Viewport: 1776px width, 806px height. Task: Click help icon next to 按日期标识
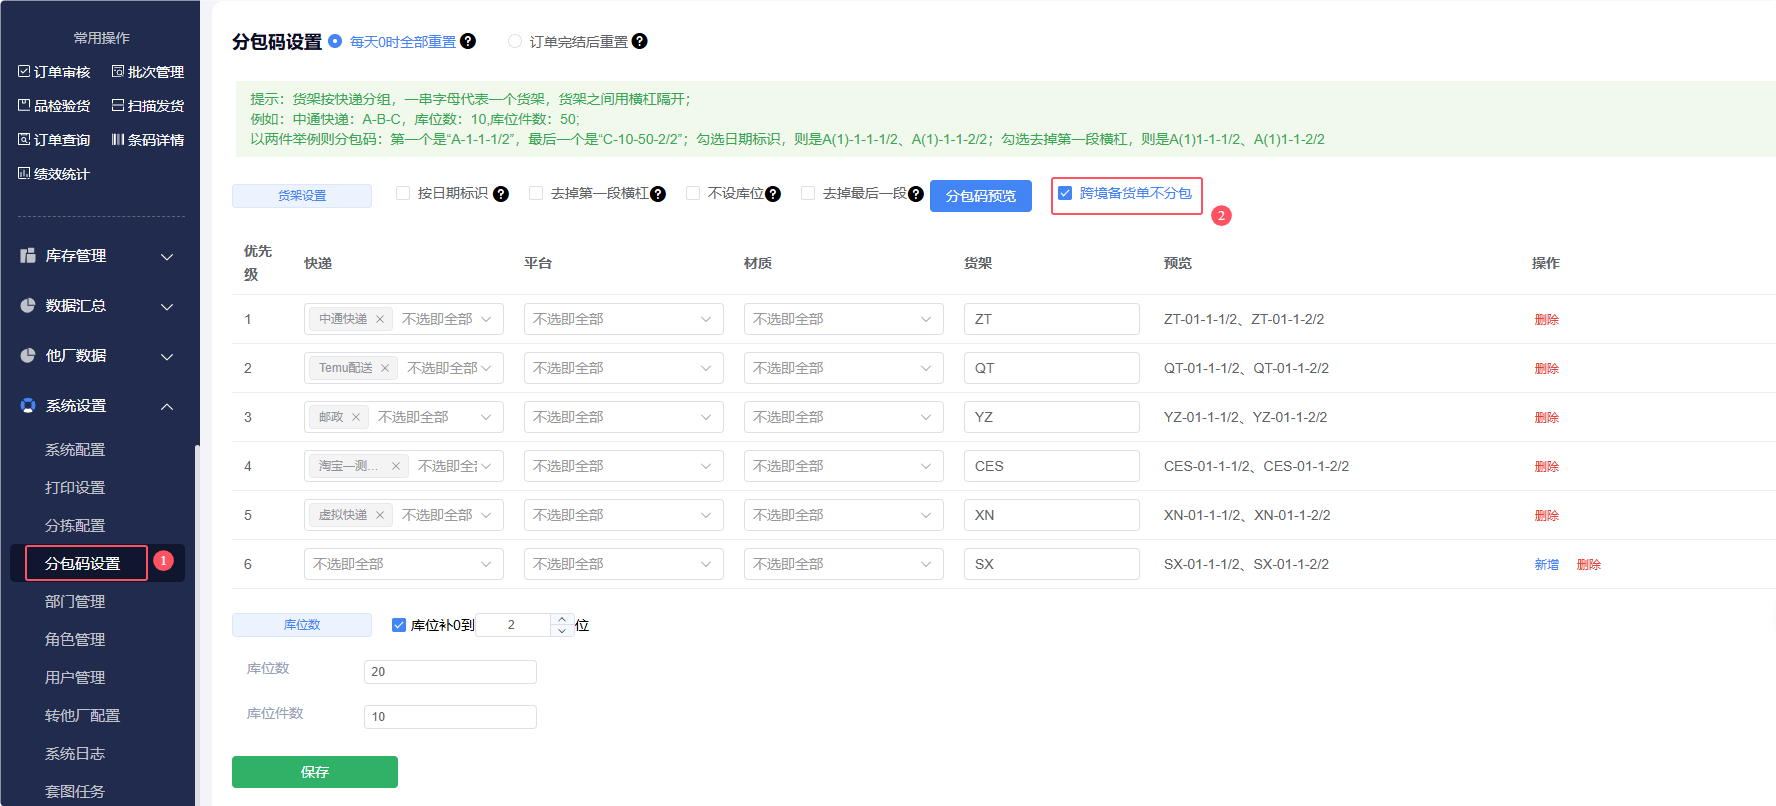(501, 194)
